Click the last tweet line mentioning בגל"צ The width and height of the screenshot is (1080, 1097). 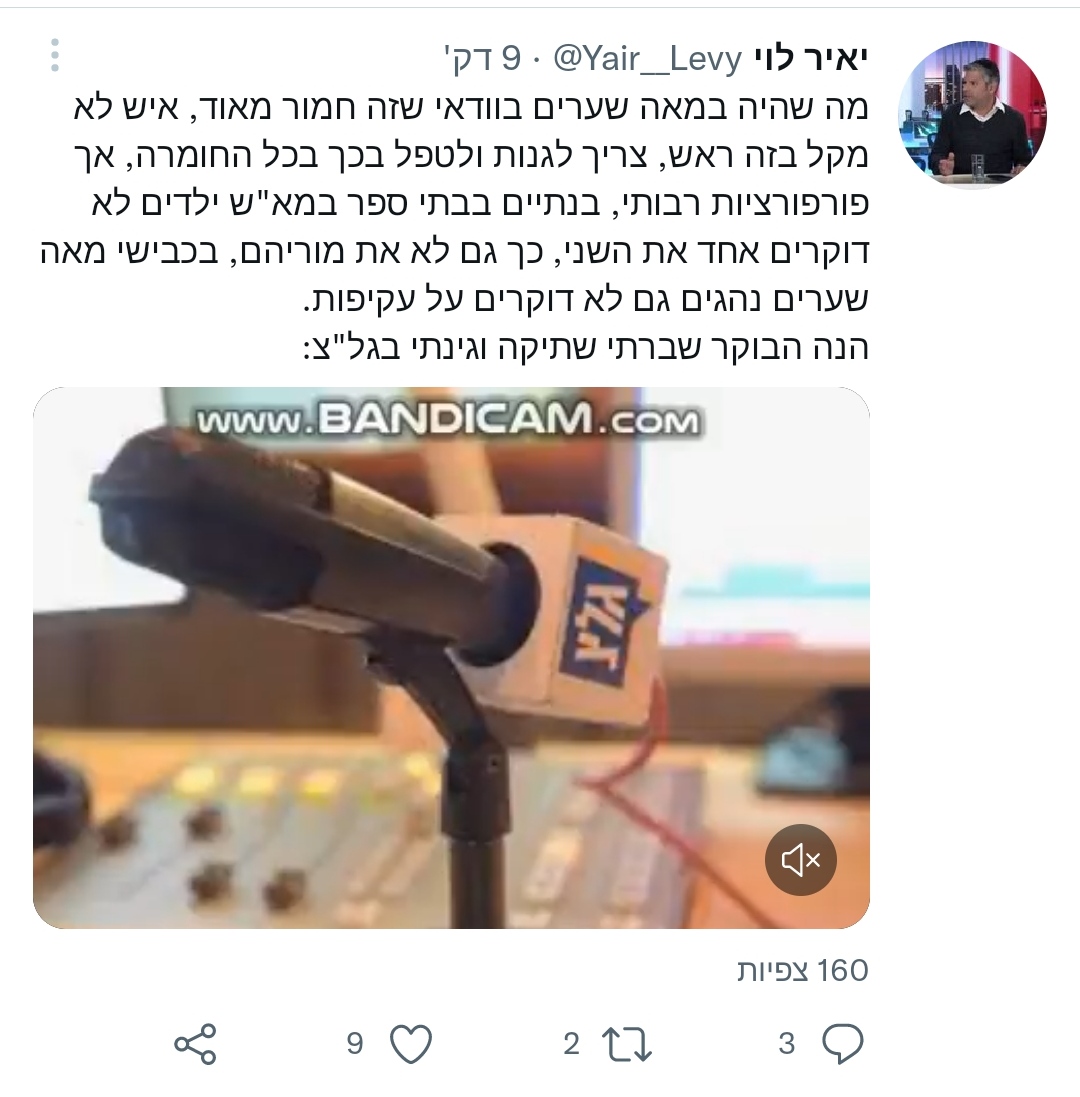click(x=585, y=348)
